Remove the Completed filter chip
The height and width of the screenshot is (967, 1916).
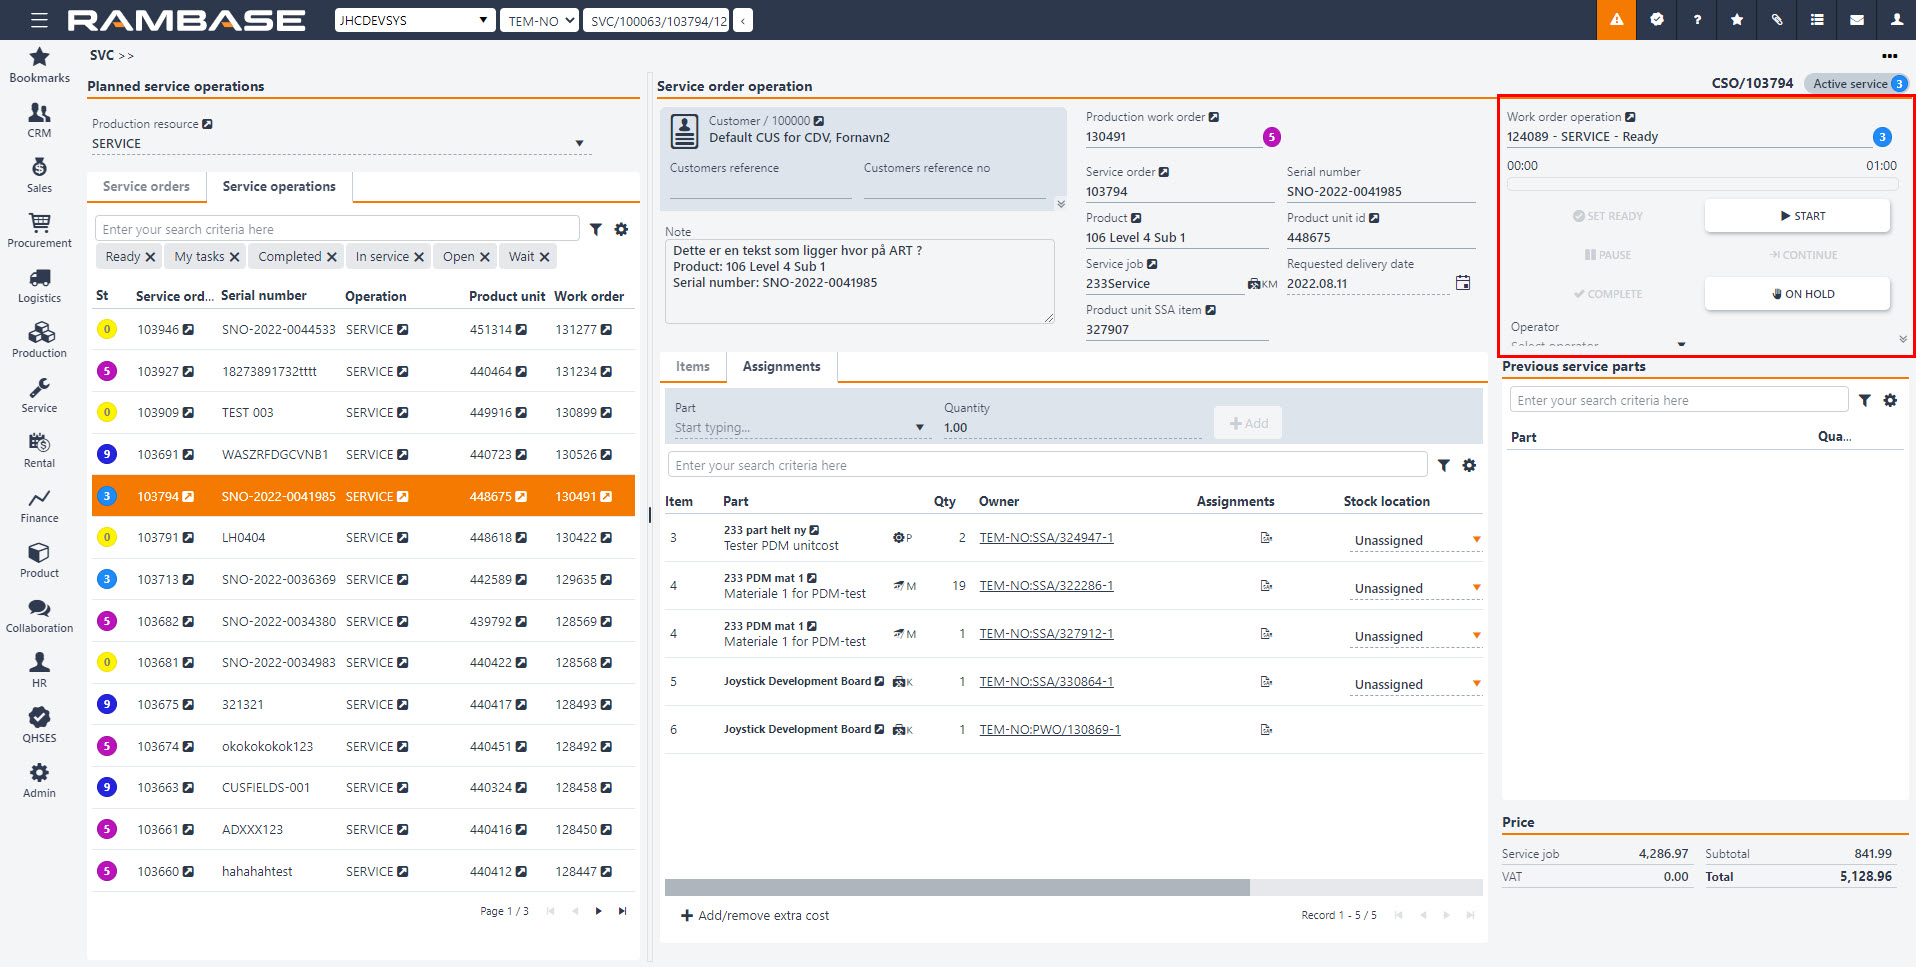332,257
